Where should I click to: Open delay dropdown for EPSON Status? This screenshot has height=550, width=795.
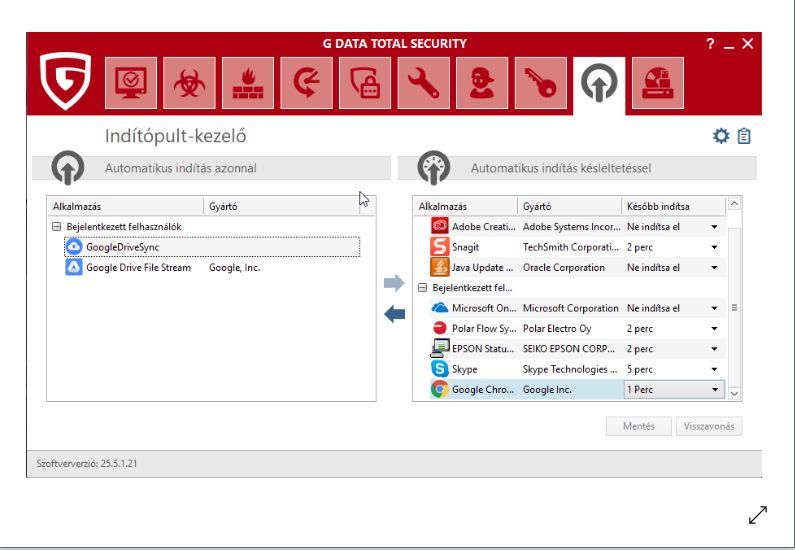point(714,349)
